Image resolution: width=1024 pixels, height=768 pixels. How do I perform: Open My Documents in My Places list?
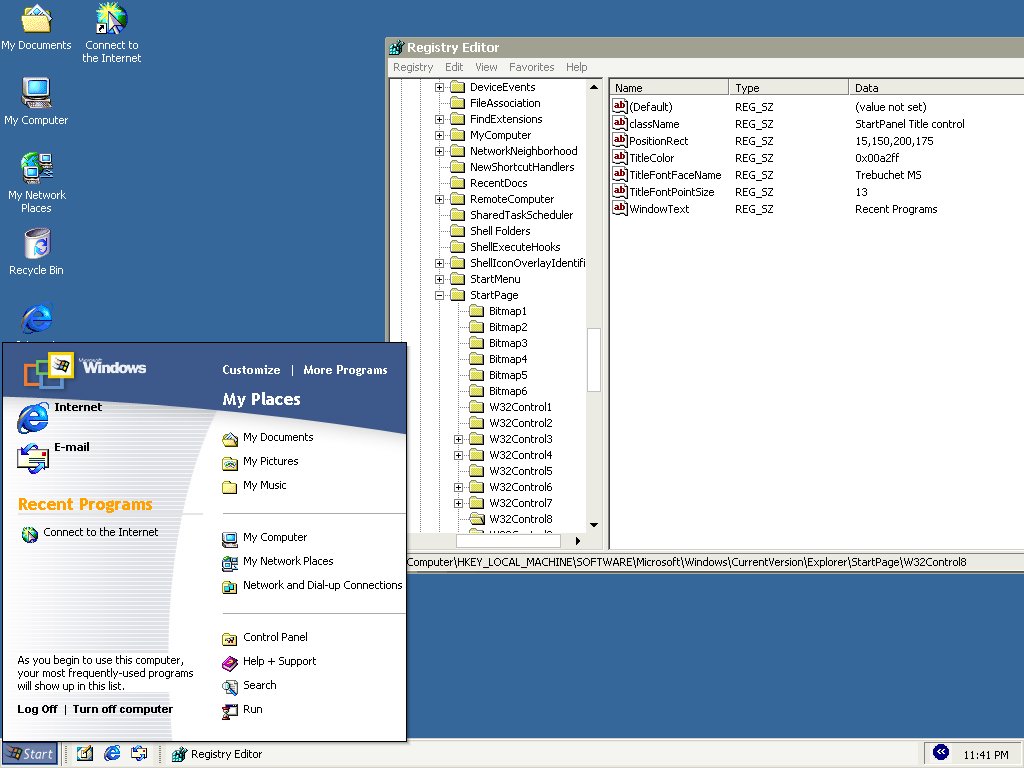[268, 438]
